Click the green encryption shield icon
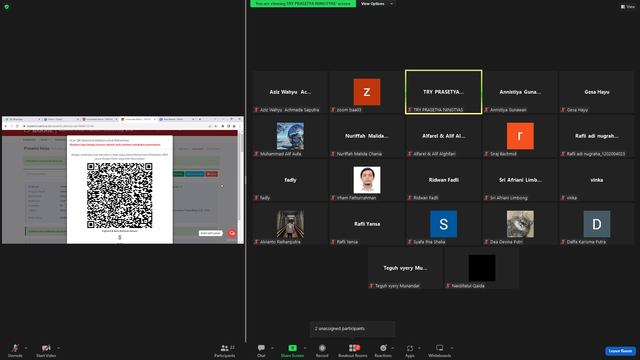 click(7, 7)
